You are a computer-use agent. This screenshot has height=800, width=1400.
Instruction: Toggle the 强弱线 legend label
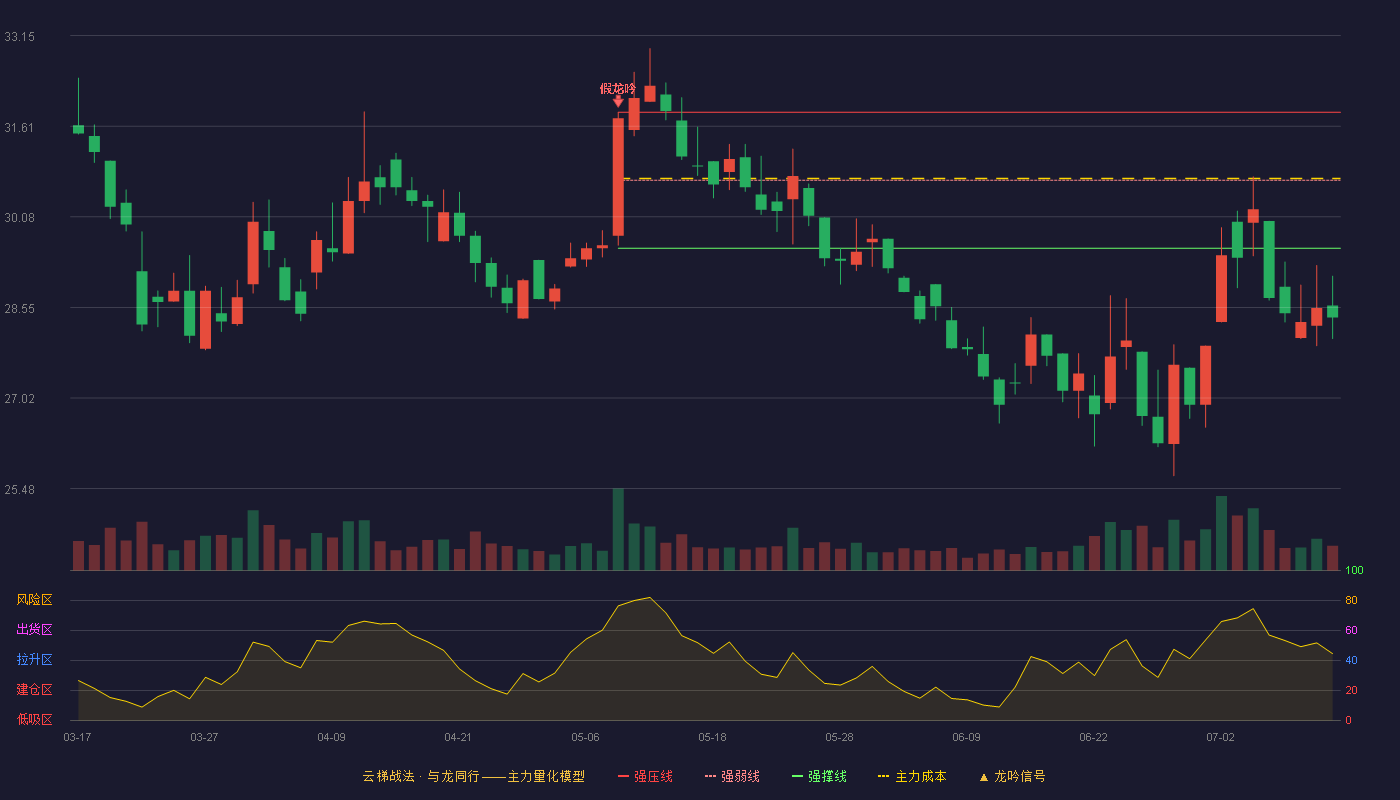(740, 776)
